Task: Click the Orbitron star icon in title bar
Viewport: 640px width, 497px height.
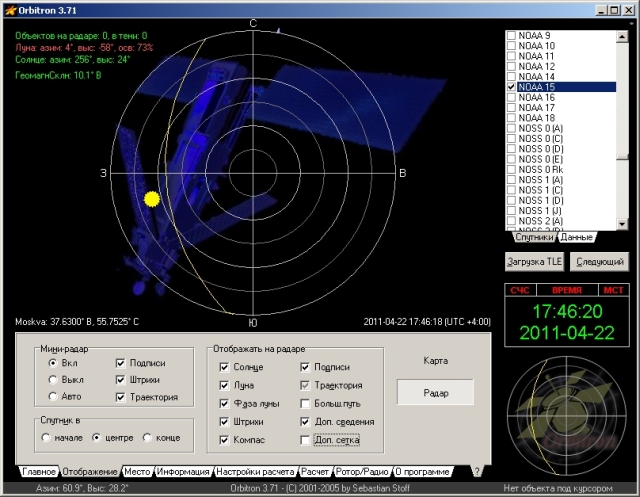Action: (x=10, y=10)
